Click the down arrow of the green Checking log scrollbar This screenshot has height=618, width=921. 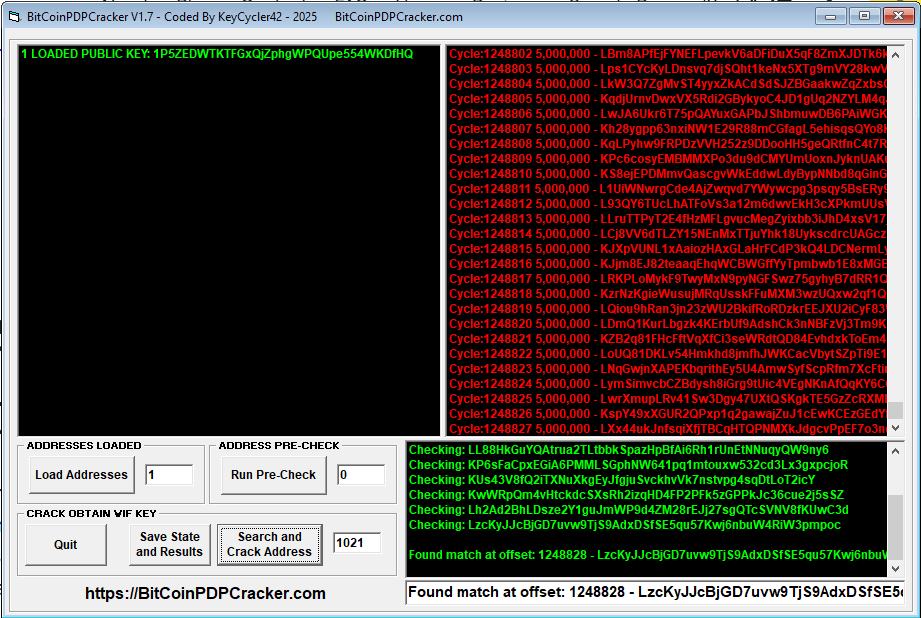896,566
